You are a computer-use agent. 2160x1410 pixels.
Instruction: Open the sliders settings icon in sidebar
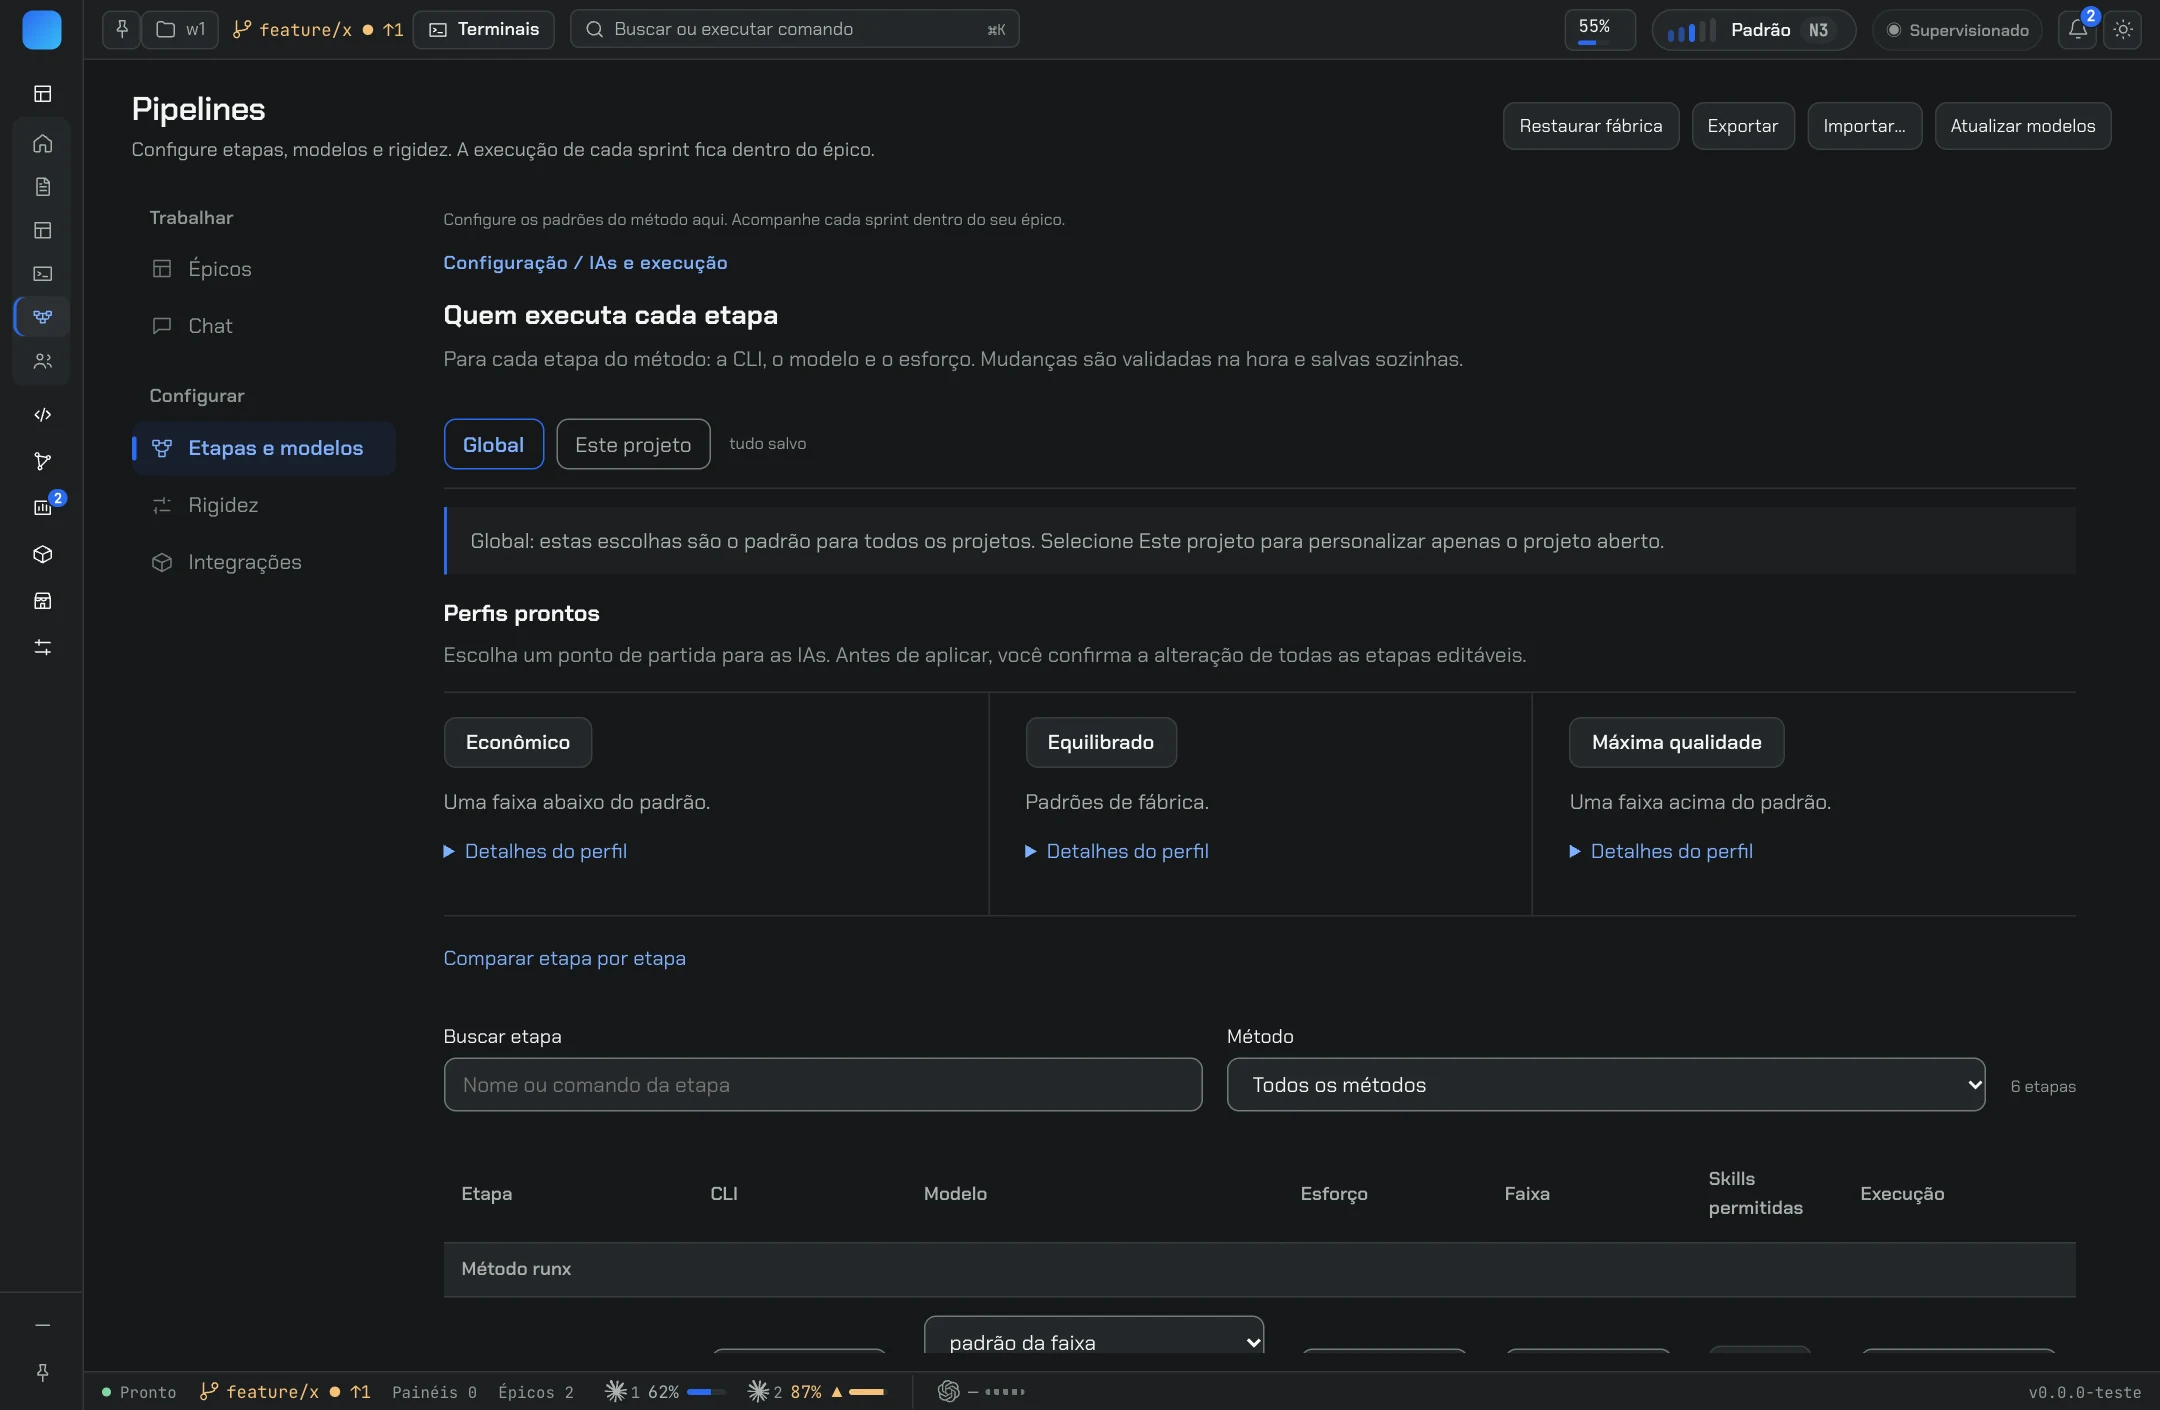click(42, 647)
